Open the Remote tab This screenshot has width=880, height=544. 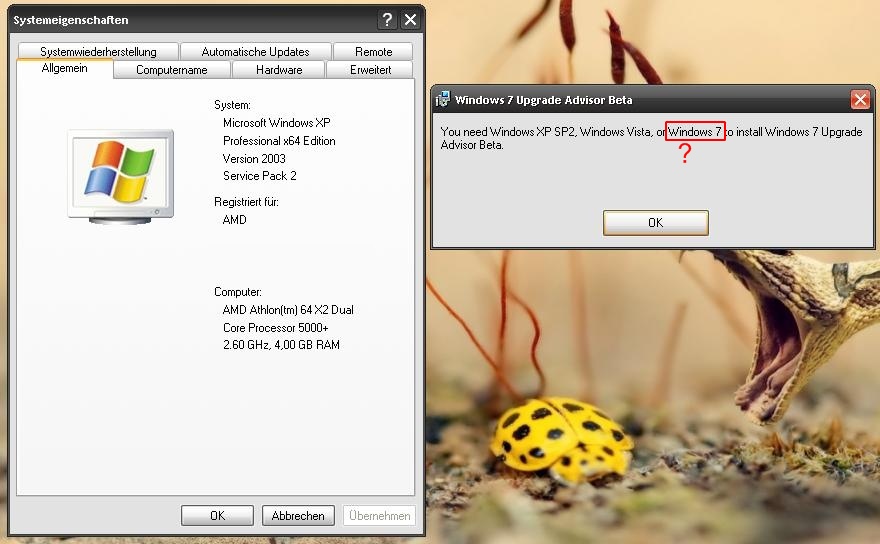point(373,52)
